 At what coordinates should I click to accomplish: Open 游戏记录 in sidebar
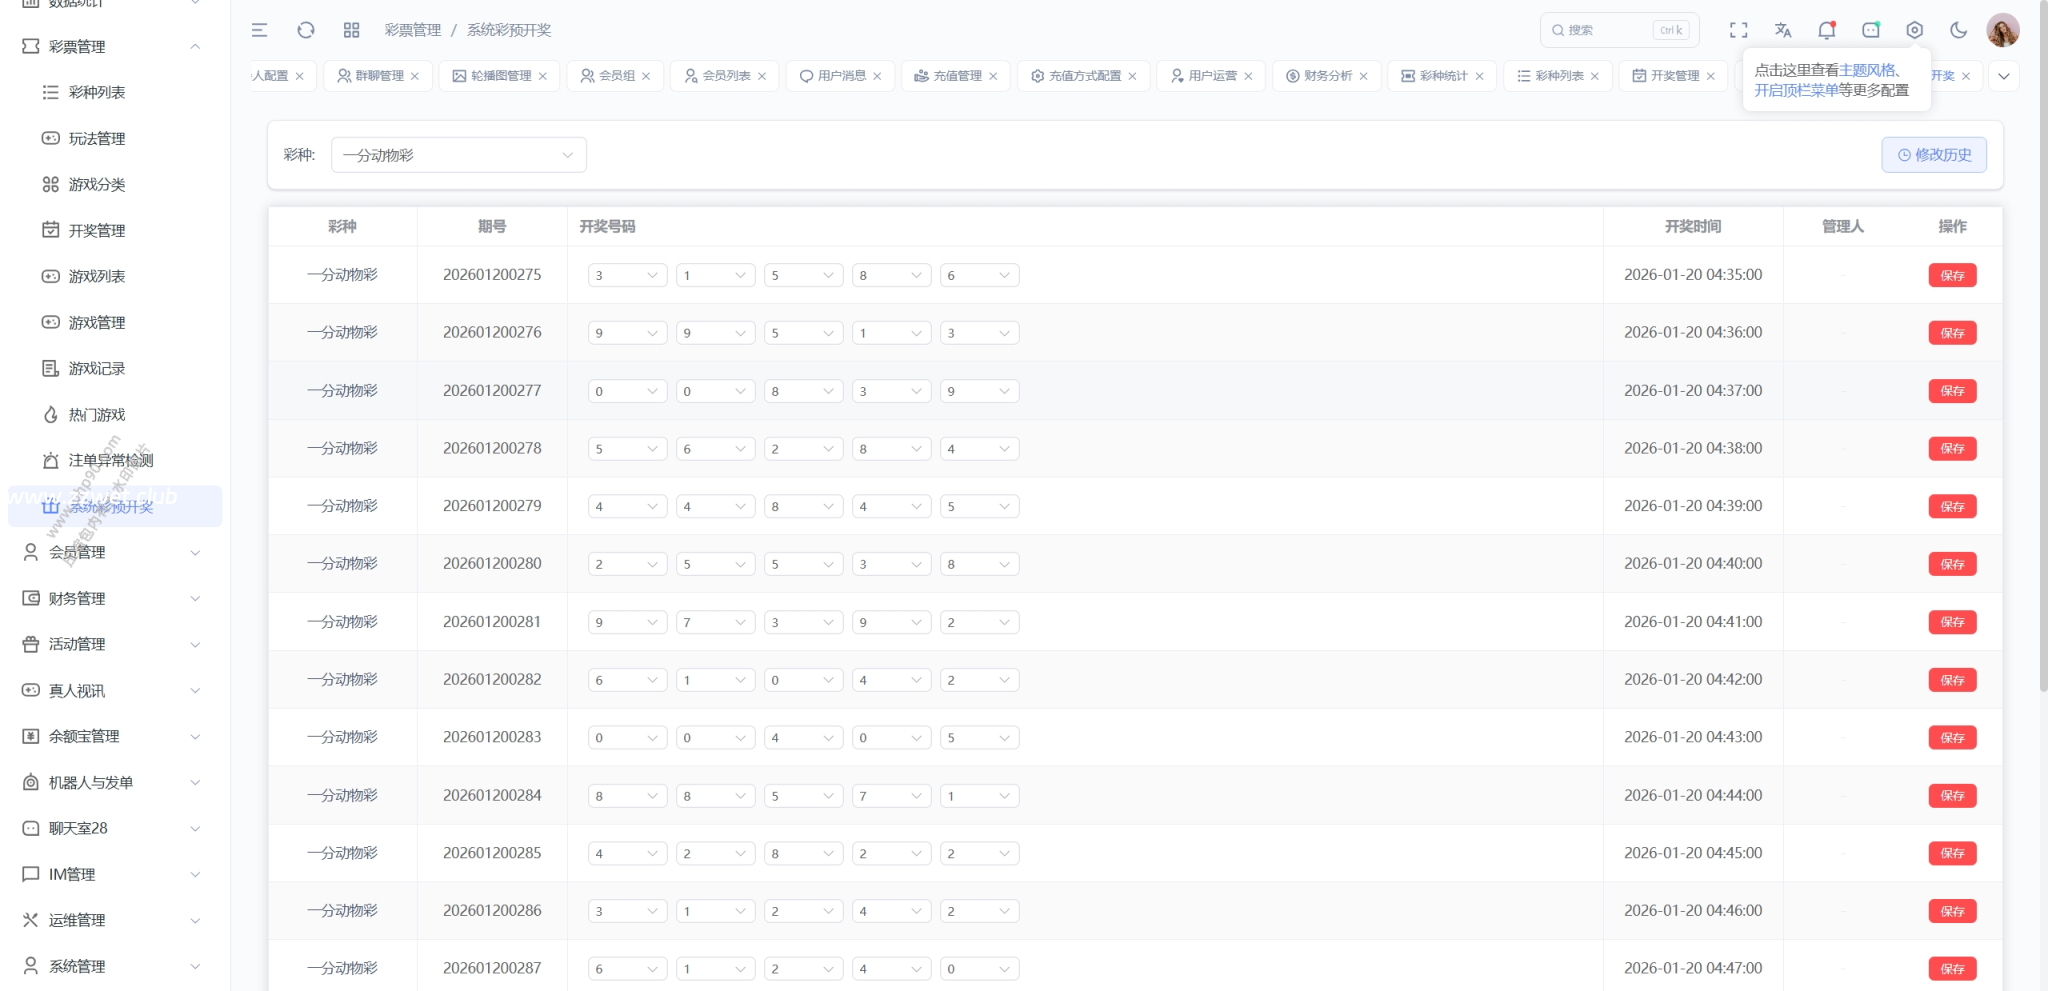tap(115, 368)
